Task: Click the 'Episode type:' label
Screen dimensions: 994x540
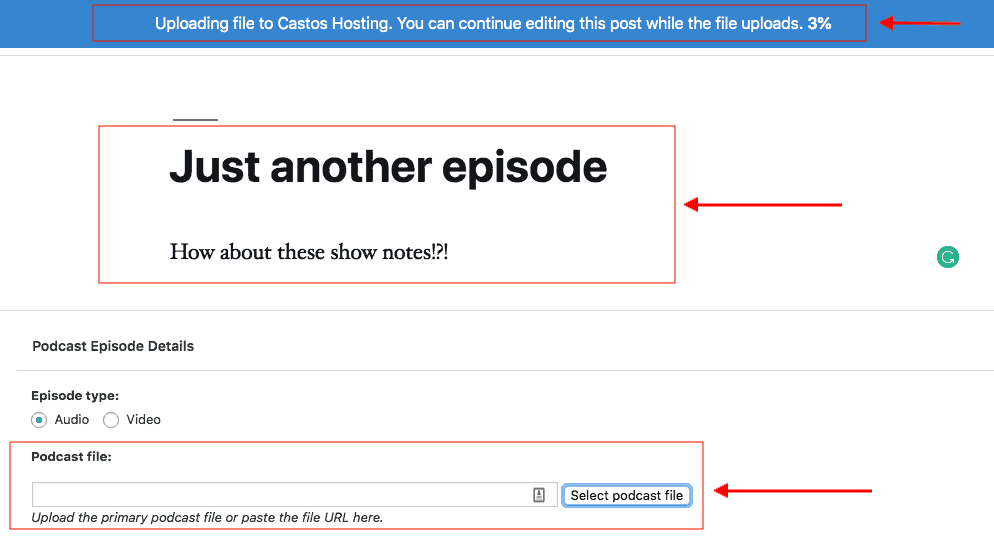Action: click(x=75, y=395)
